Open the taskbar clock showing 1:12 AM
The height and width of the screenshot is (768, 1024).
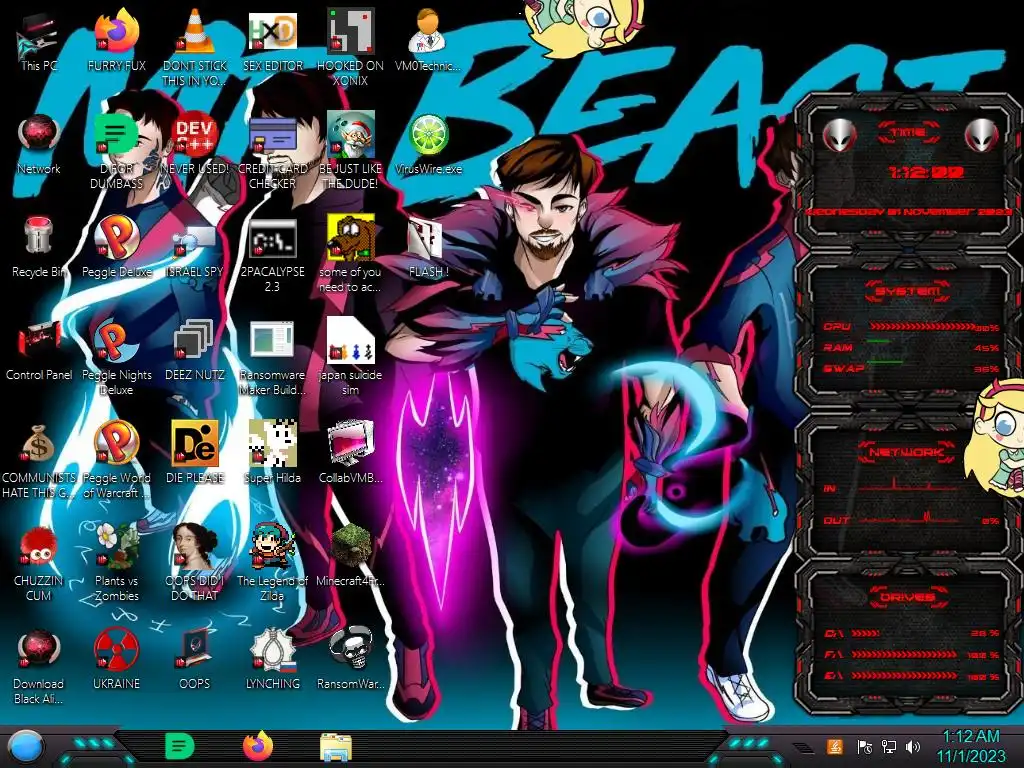click(x=971, y=746)
